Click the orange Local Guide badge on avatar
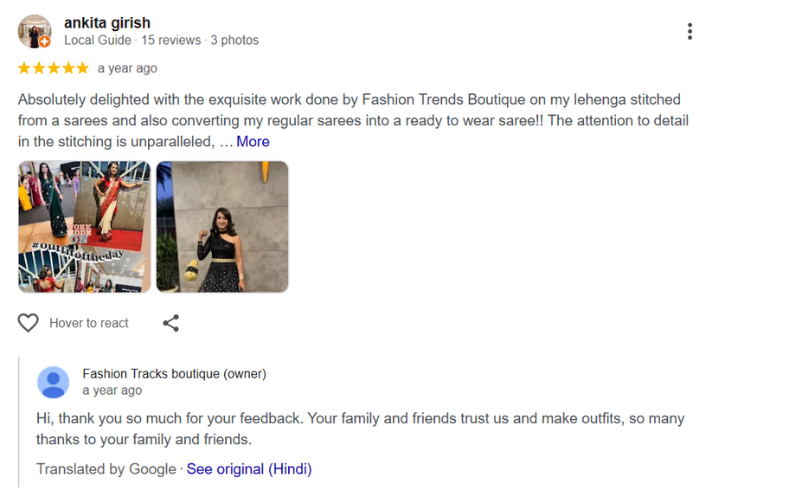 point(45,42)
